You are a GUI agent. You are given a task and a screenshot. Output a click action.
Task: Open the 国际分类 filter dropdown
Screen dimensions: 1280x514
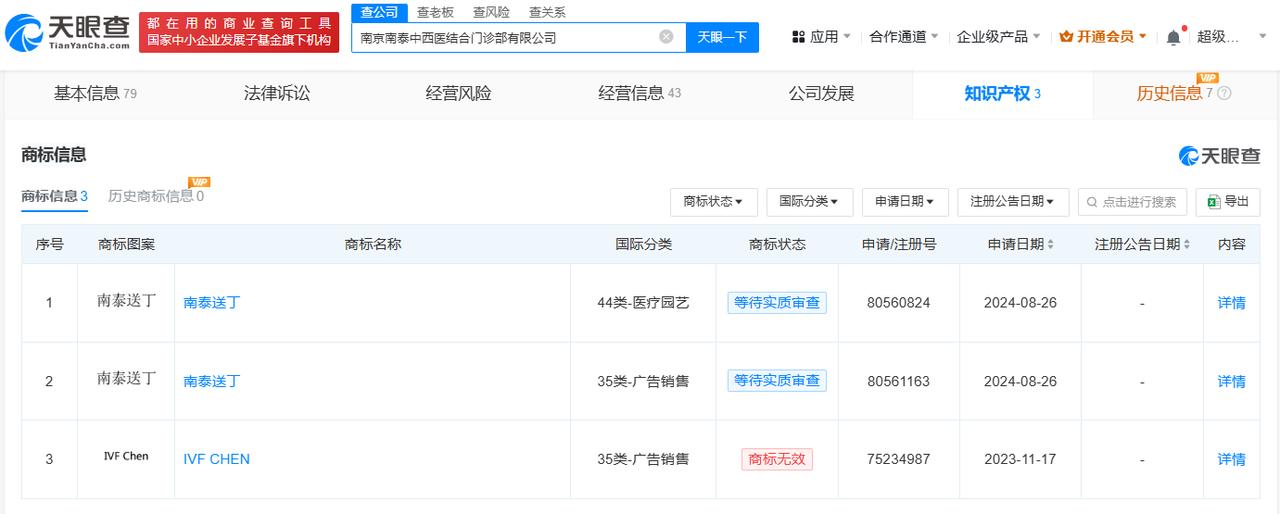pos(809,201)
